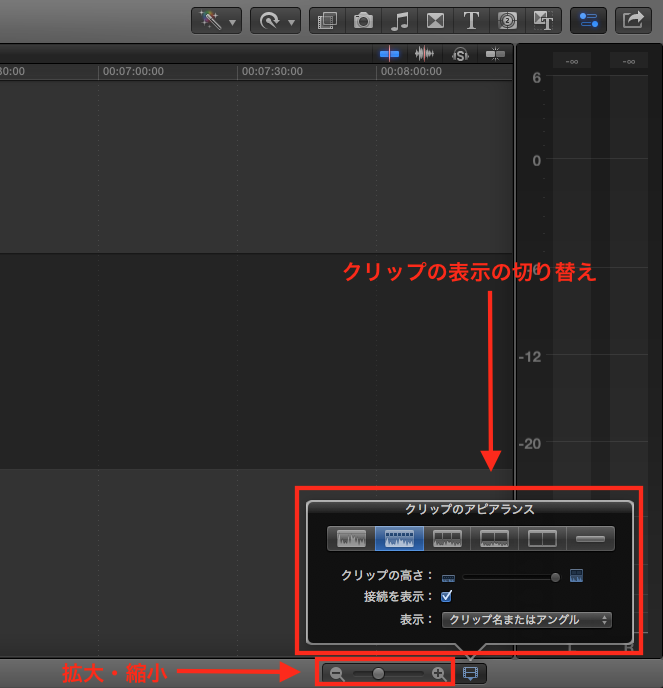663x688 pixels.
Task: Open the Titles browser T icon
Action: click(471, 21)
